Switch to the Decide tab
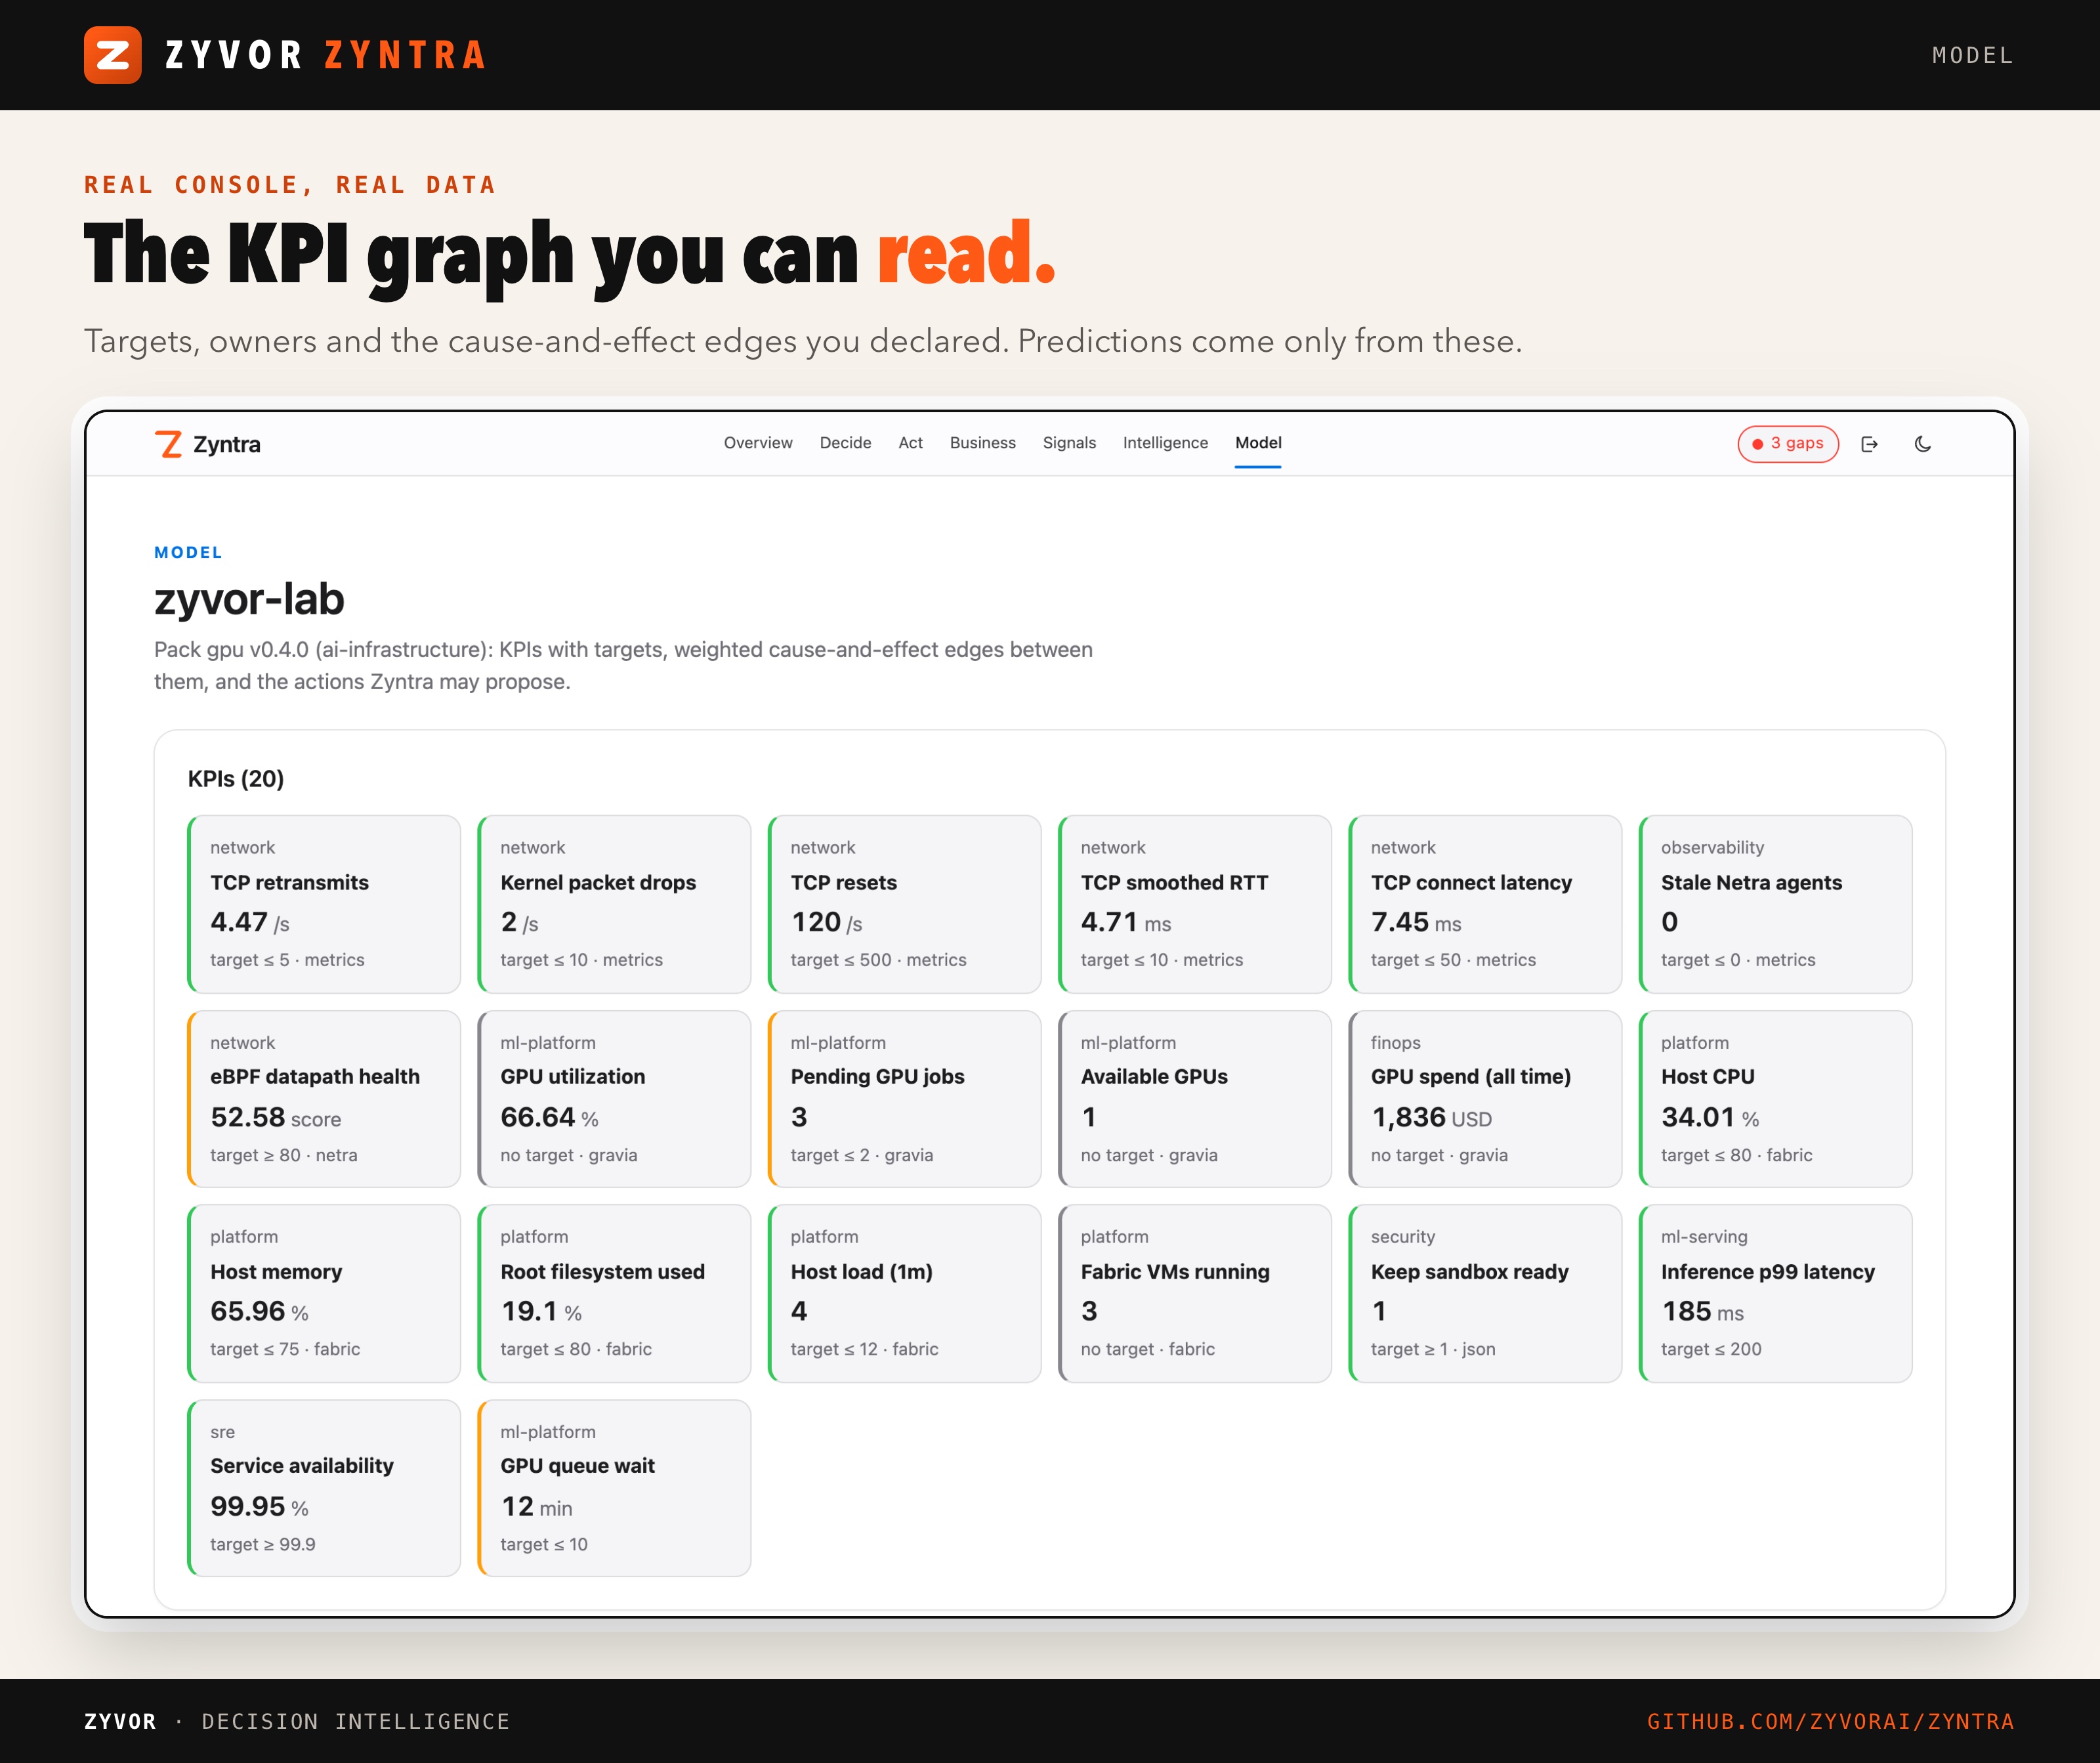This screenshot has height=1763, width=2100. click(x=845, y=443)
